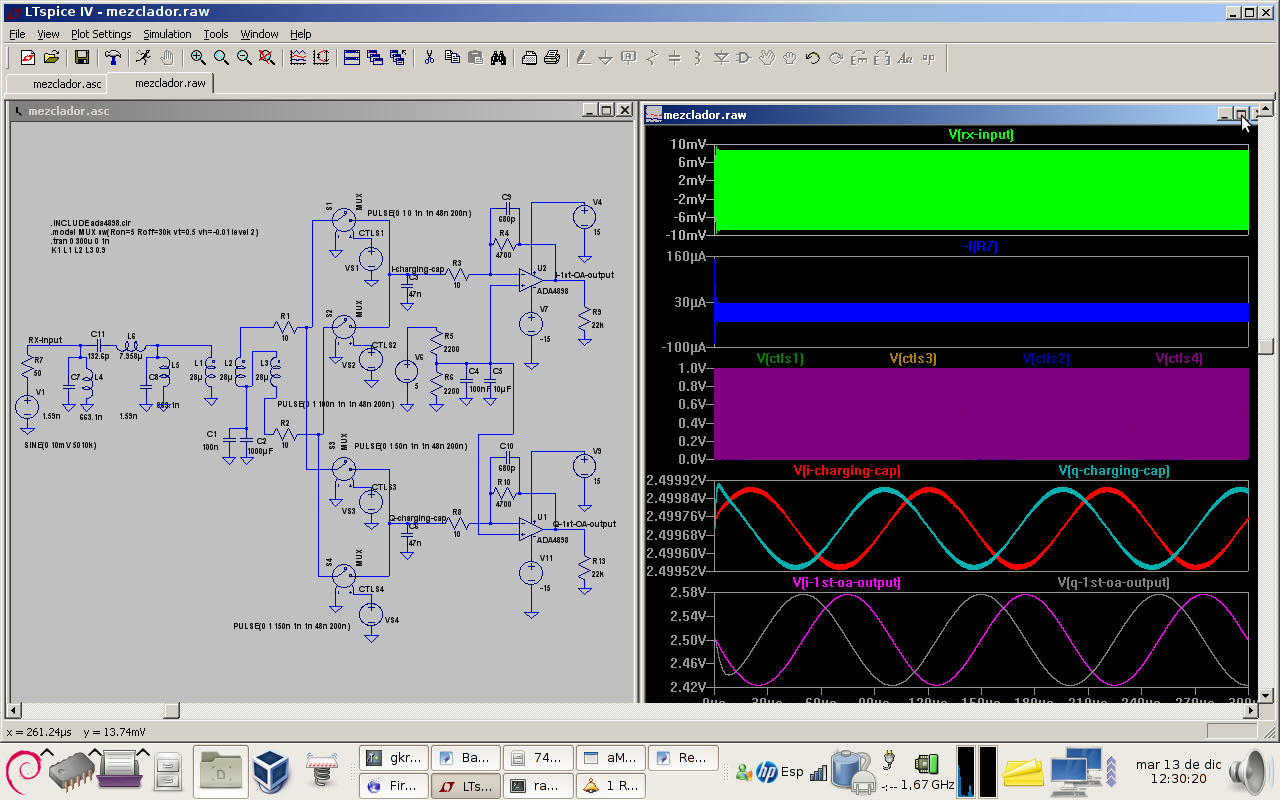Click the Tile Windows toolbar icon
1280x800 pixels.
point(351,58)
